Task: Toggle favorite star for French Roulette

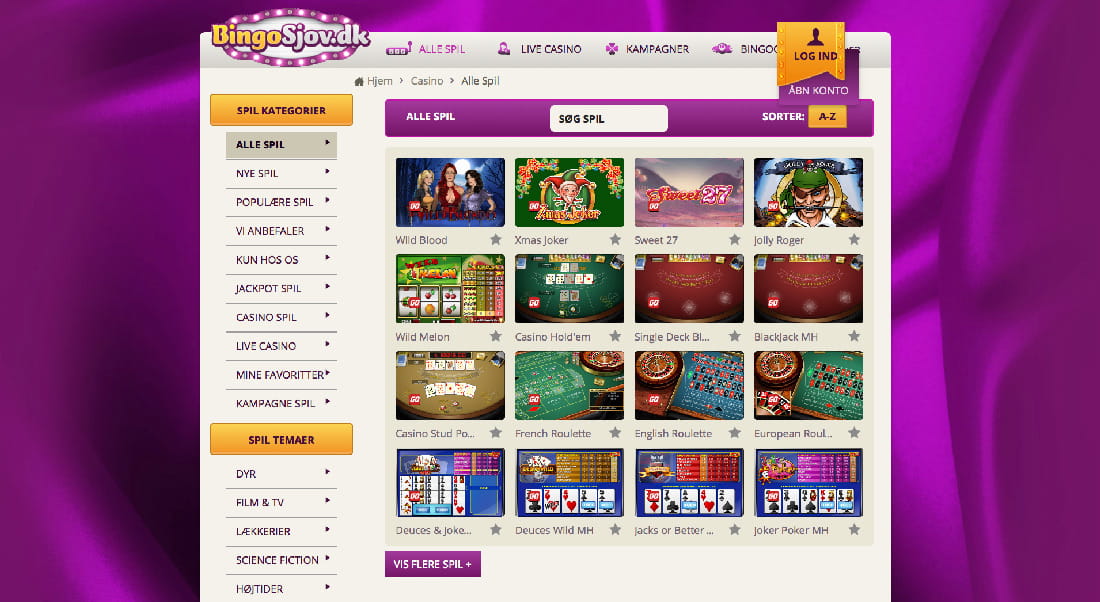Action: click(615, 433)
